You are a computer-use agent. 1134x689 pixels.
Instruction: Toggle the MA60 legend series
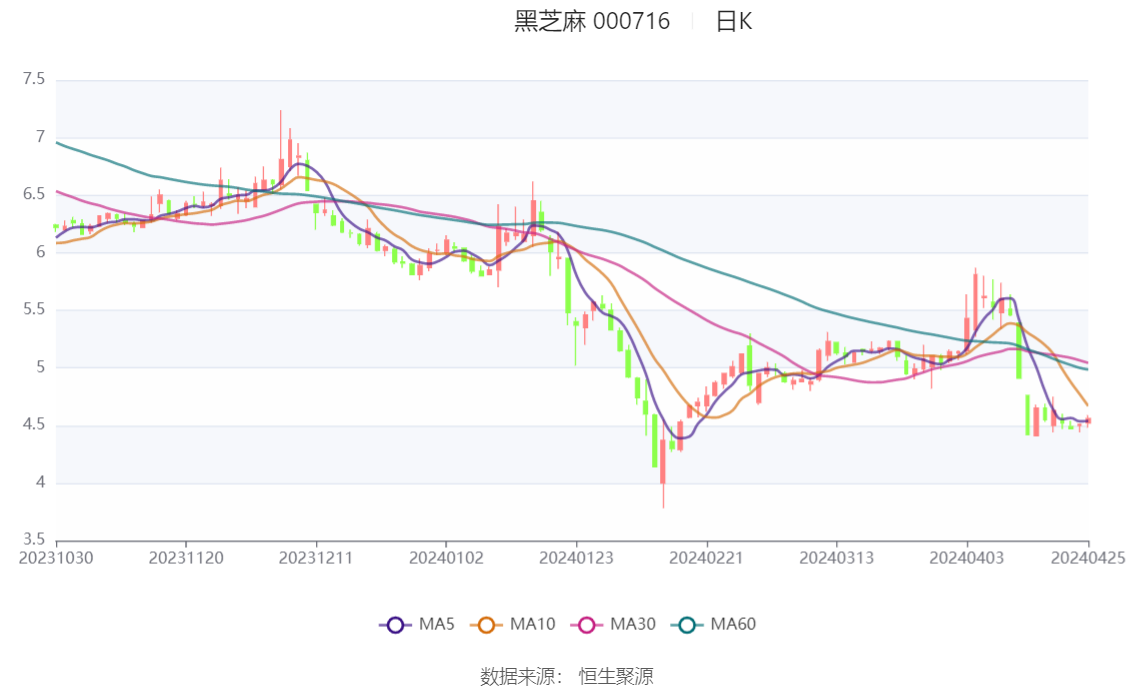[714, 625]
